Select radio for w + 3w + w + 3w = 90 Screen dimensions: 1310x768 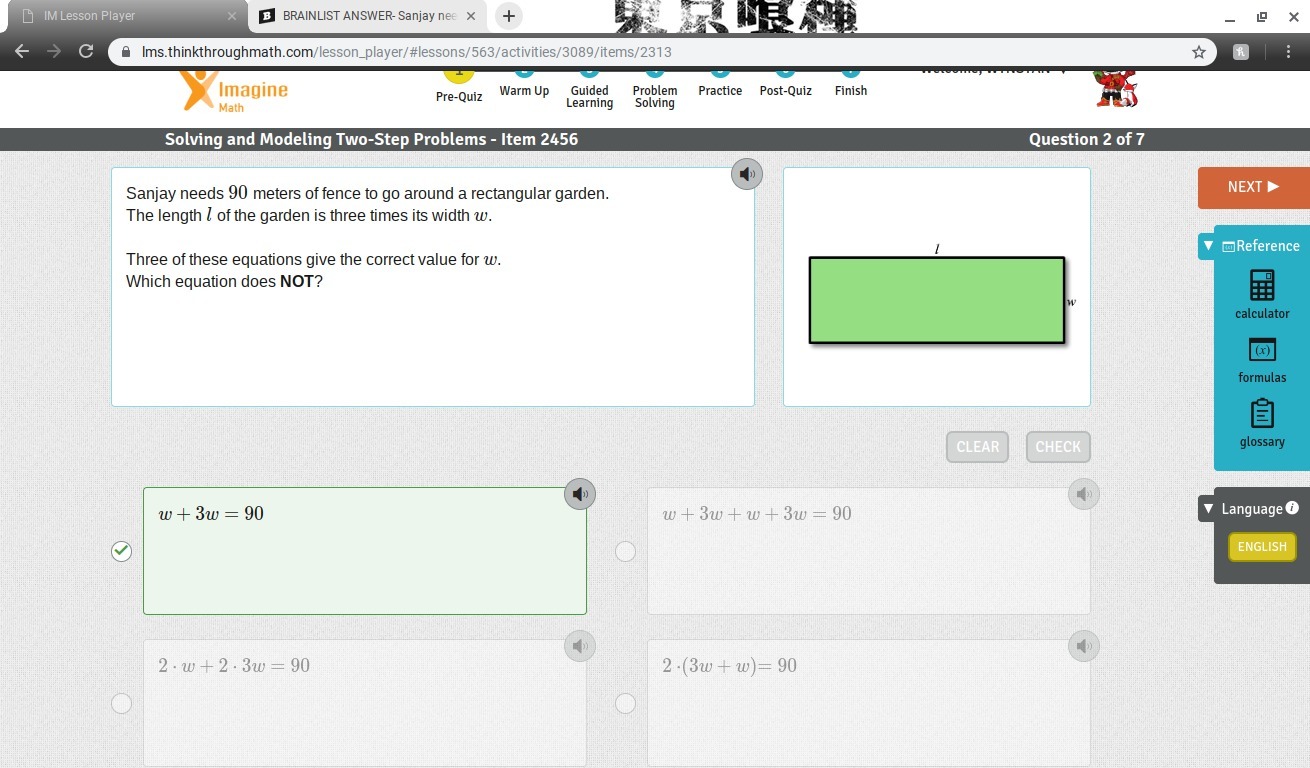[625, 551]
